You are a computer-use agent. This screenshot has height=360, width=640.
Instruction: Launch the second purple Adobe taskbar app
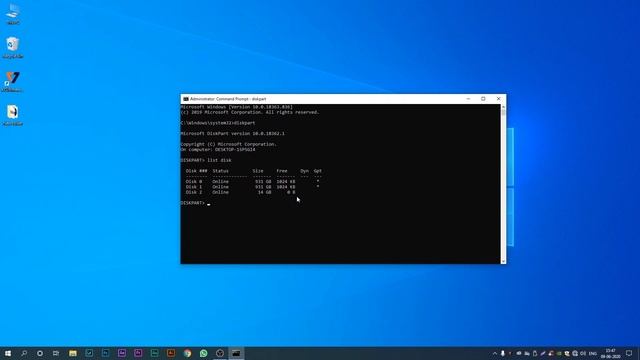(x=138, y=353)
